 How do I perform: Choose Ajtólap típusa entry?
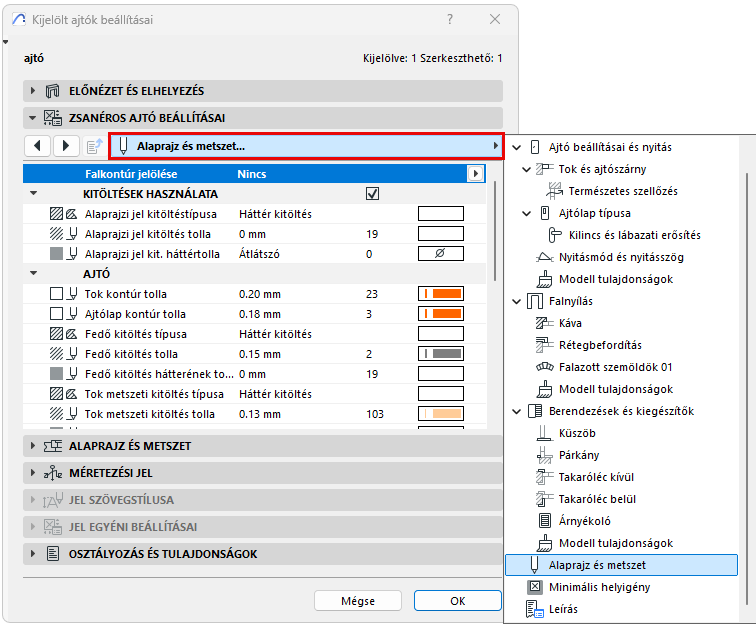594,213
